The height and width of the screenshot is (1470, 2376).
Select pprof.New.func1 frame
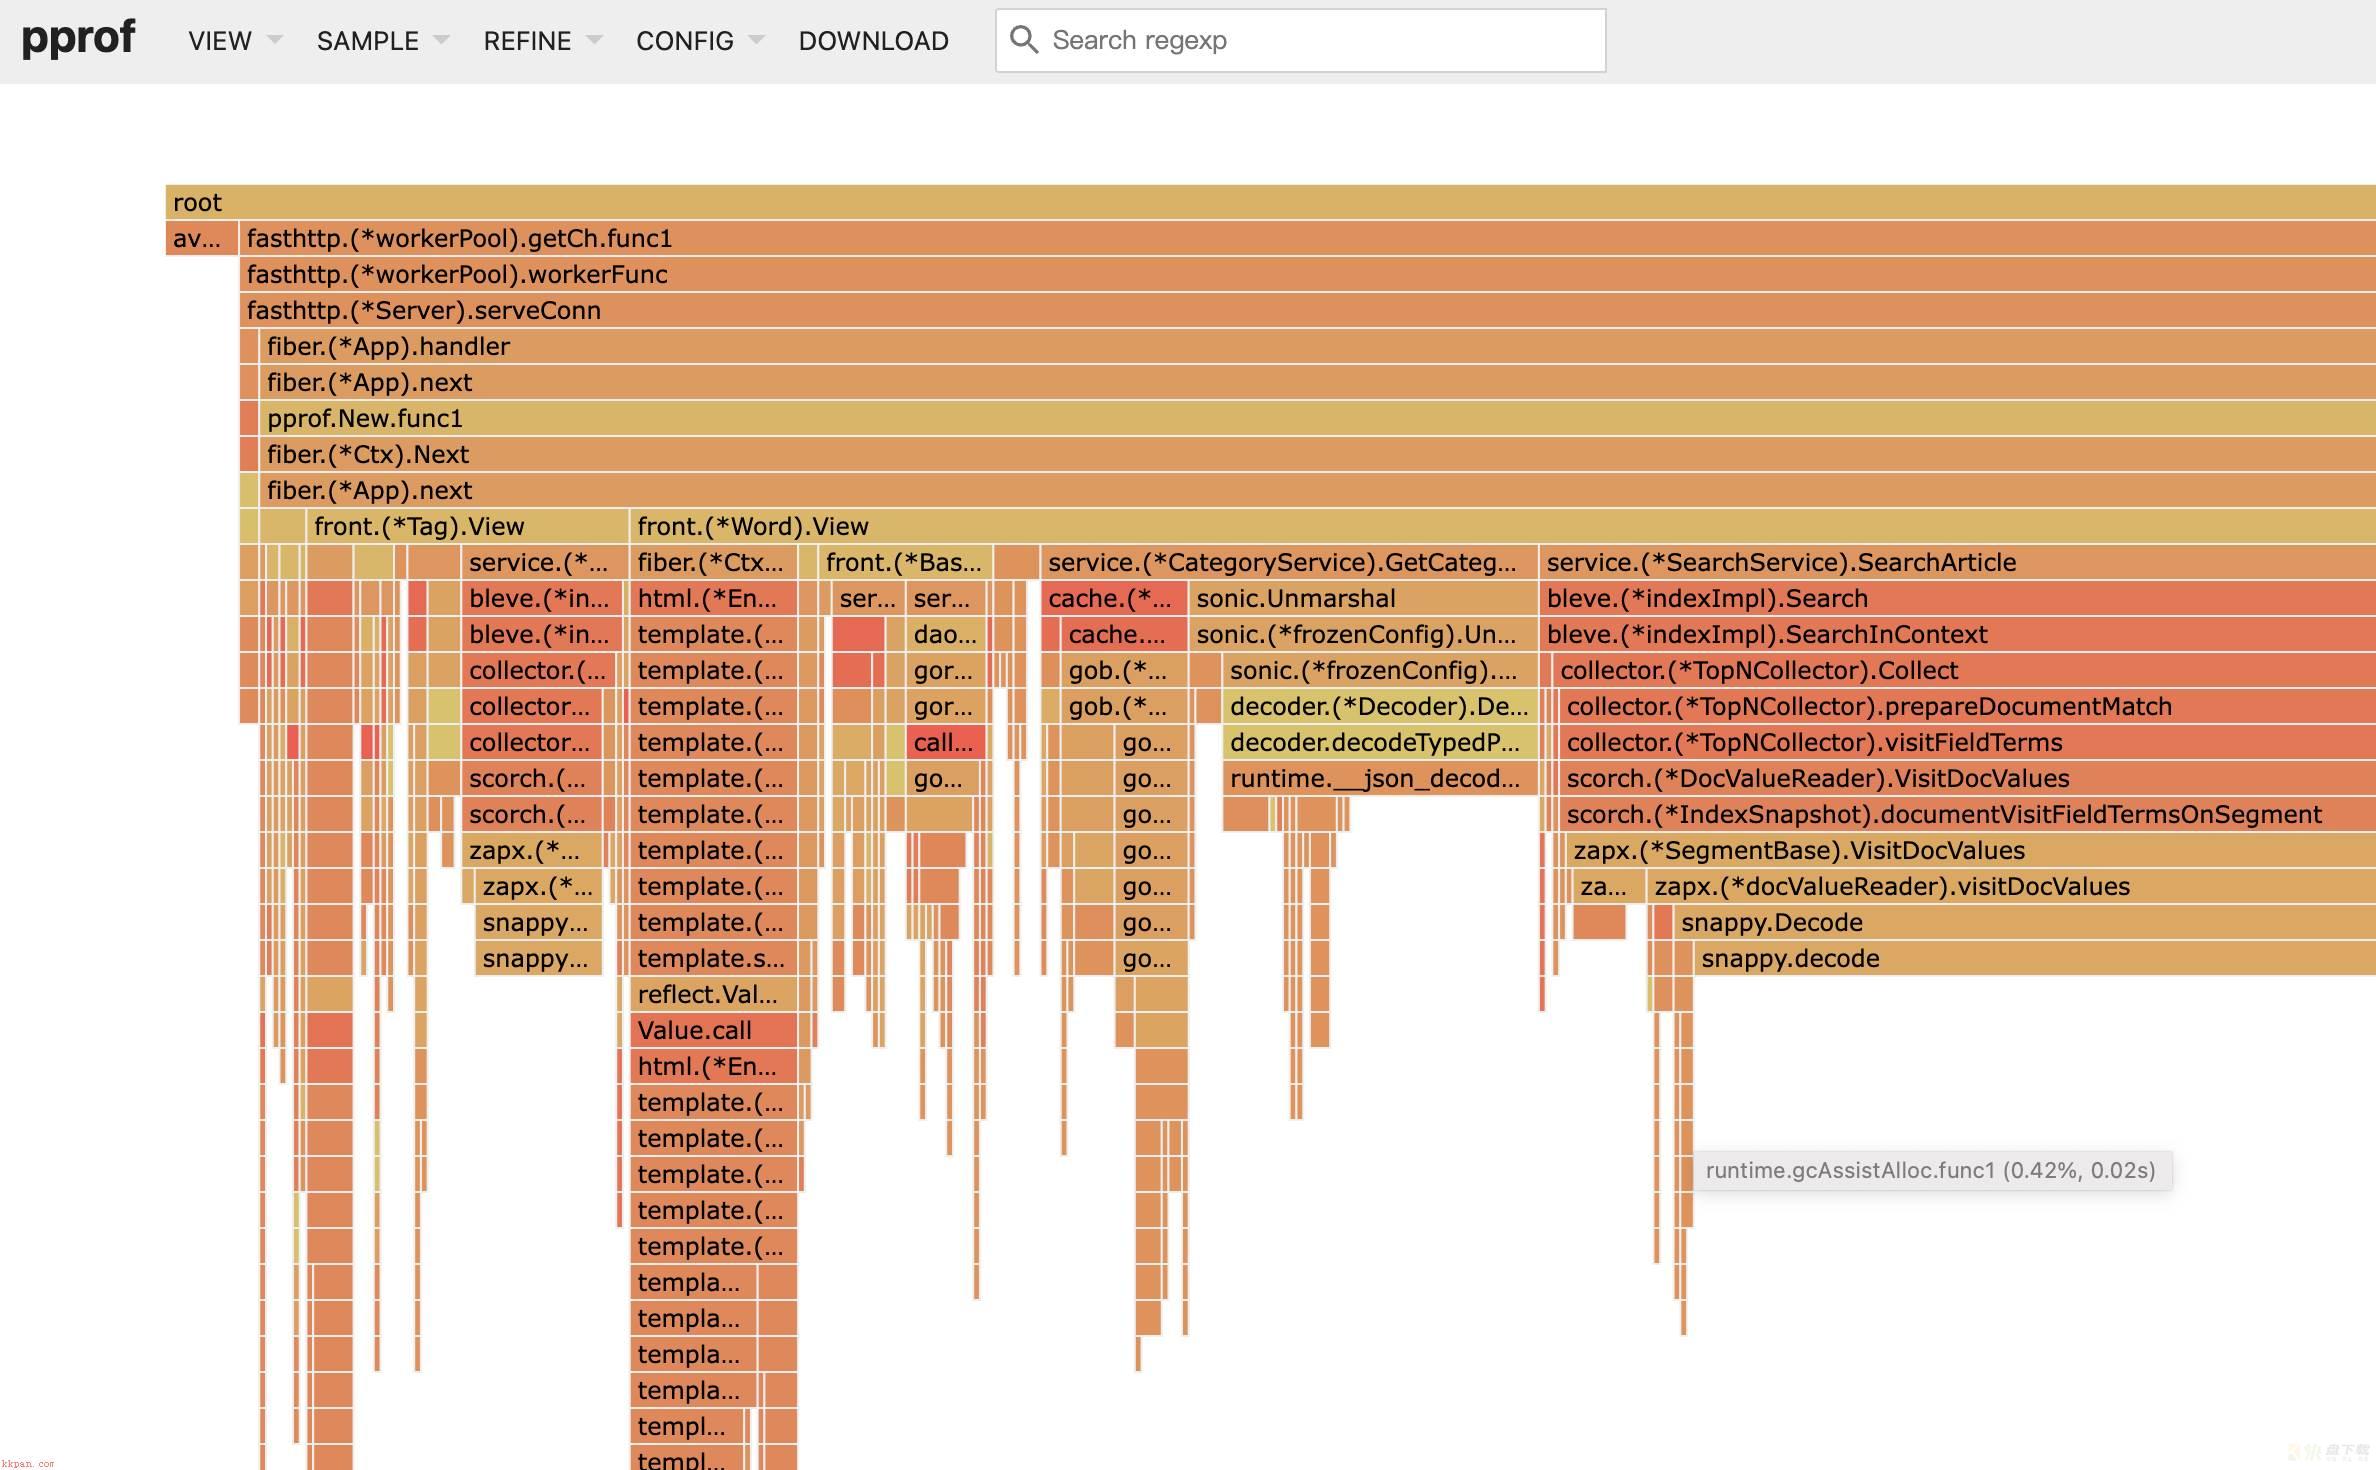point(1318,418)
